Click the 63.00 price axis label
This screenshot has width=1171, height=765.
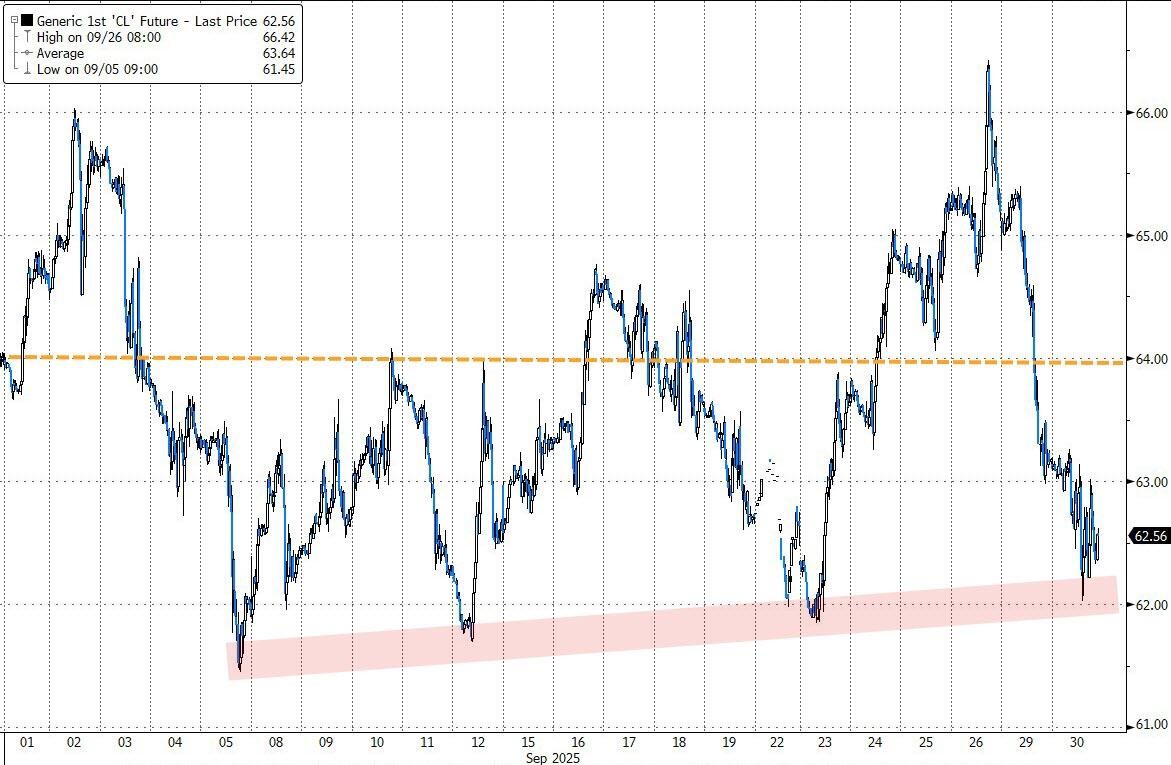pos(1152,482)
